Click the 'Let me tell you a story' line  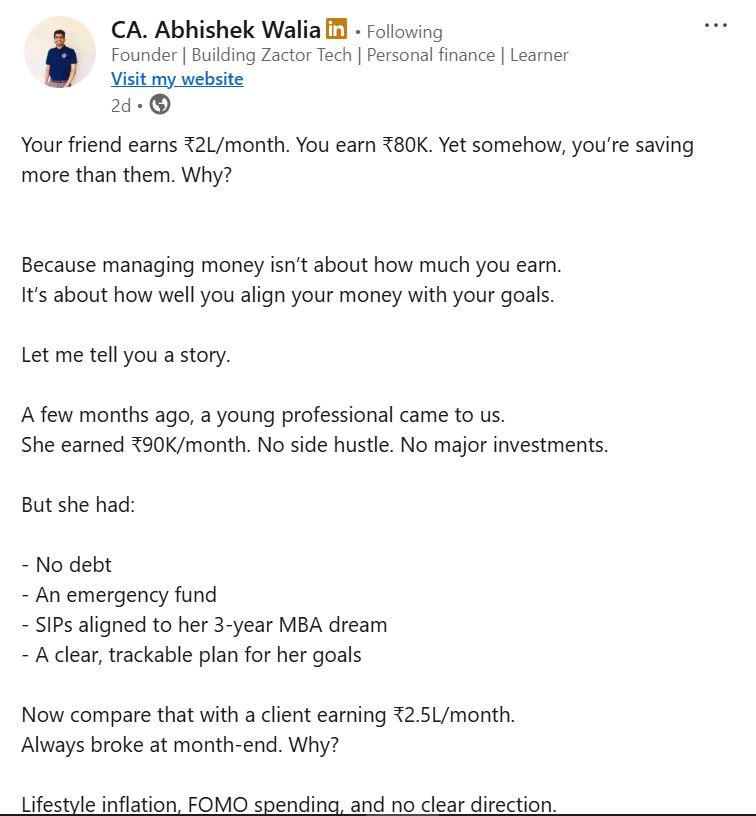126,355
